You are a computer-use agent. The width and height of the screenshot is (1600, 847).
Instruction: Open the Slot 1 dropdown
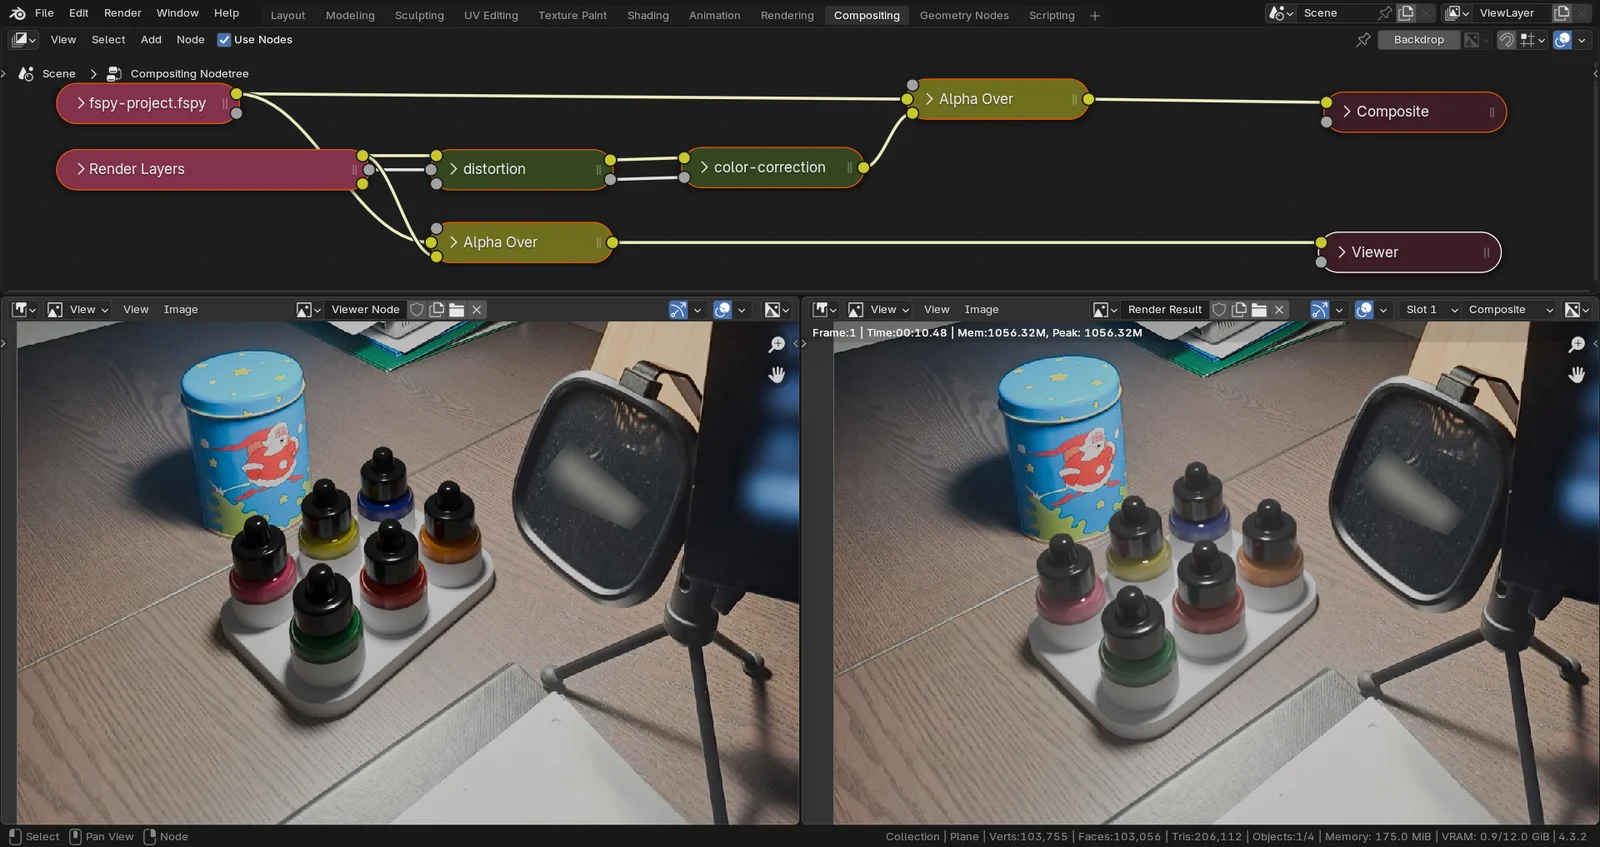[1431, 310]
